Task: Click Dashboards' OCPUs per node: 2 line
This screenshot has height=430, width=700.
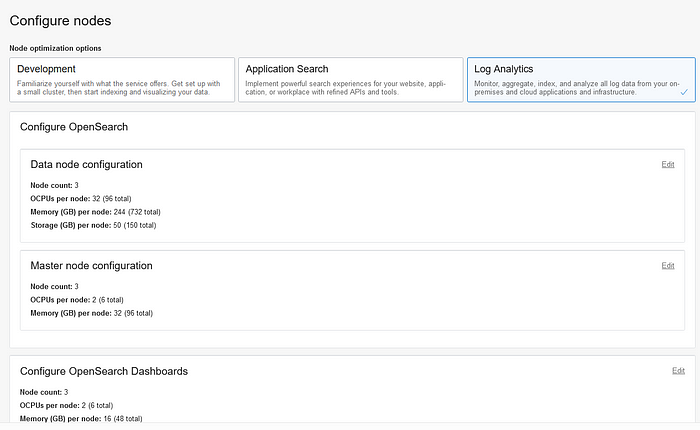Action: pos(67,405)
